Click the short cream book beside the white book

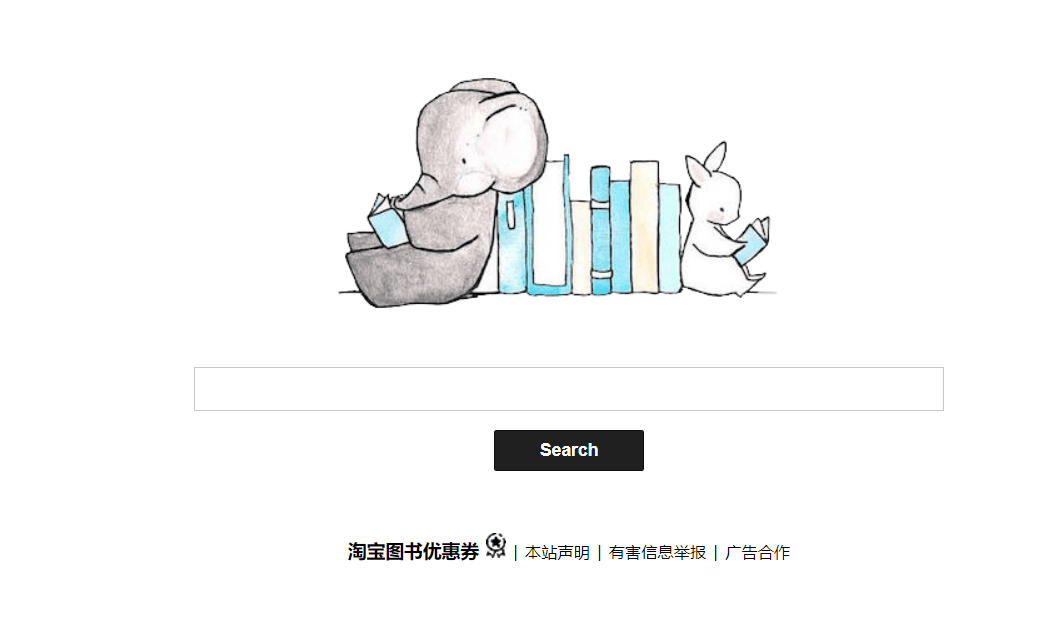coord(581,247)
